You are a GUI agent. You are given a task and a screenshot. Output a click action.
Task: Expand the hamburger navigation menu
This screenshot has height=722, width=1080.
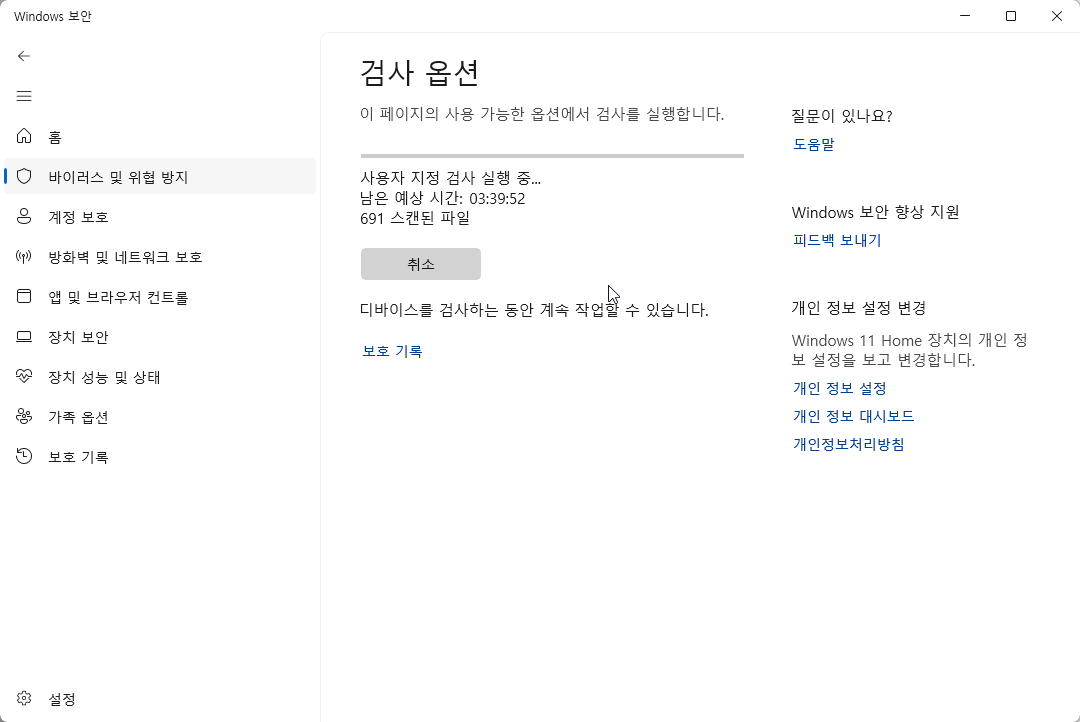24,96
